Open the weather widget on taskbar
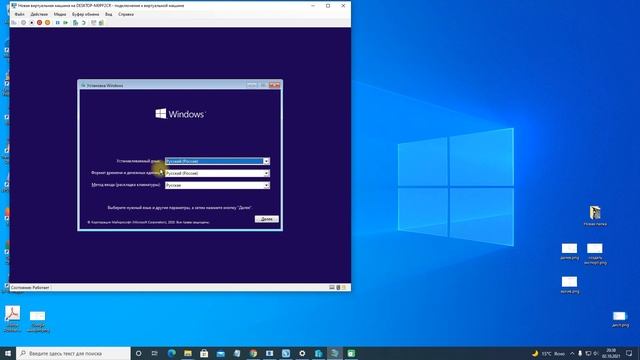 coord(549,353)
